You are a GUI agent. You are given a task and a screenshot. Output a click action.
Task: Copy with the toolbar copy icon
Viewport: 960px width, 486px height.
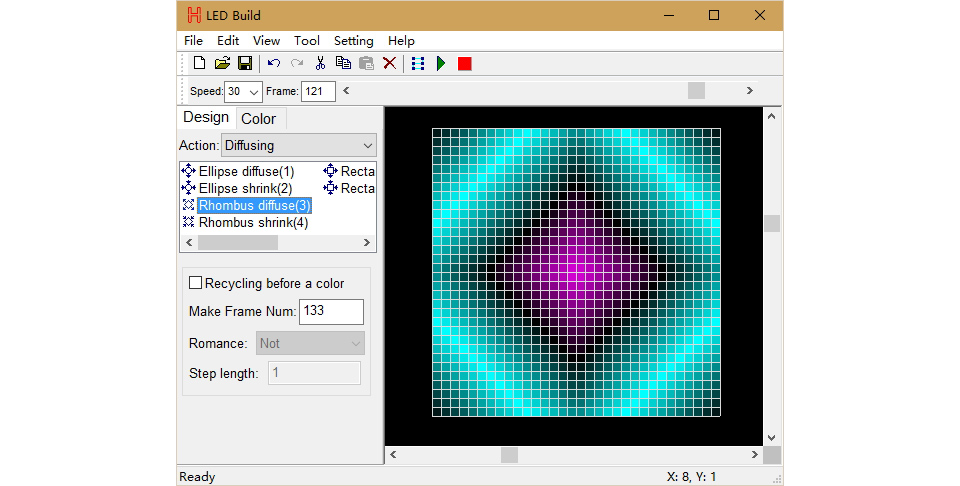[343, 63]
